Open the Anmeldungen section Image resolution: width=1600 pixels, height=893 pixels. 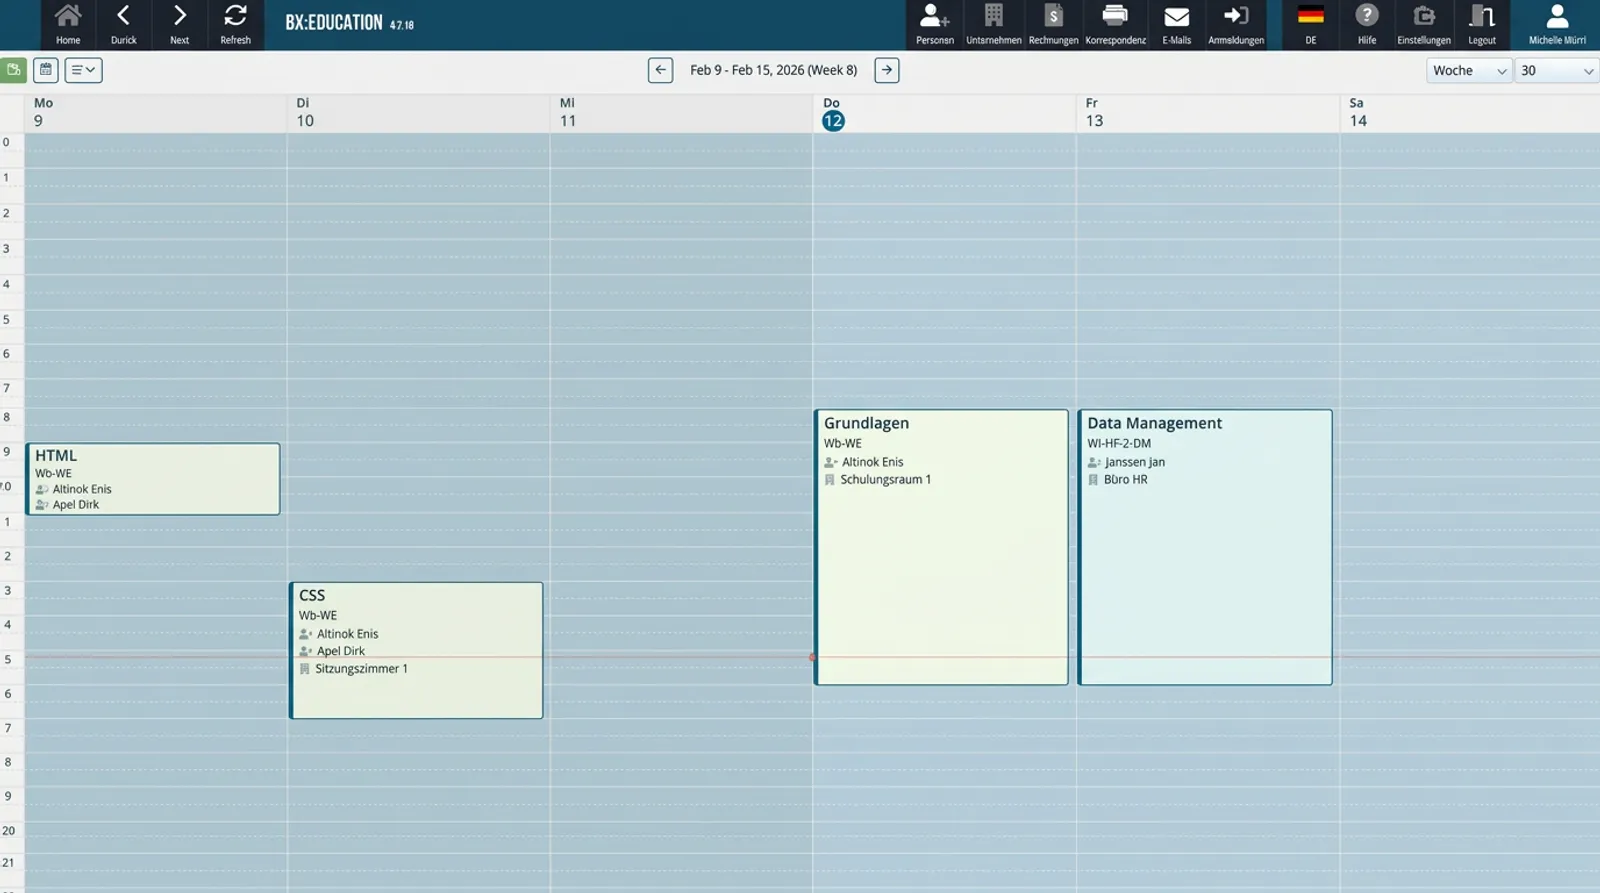point(1236,24)
